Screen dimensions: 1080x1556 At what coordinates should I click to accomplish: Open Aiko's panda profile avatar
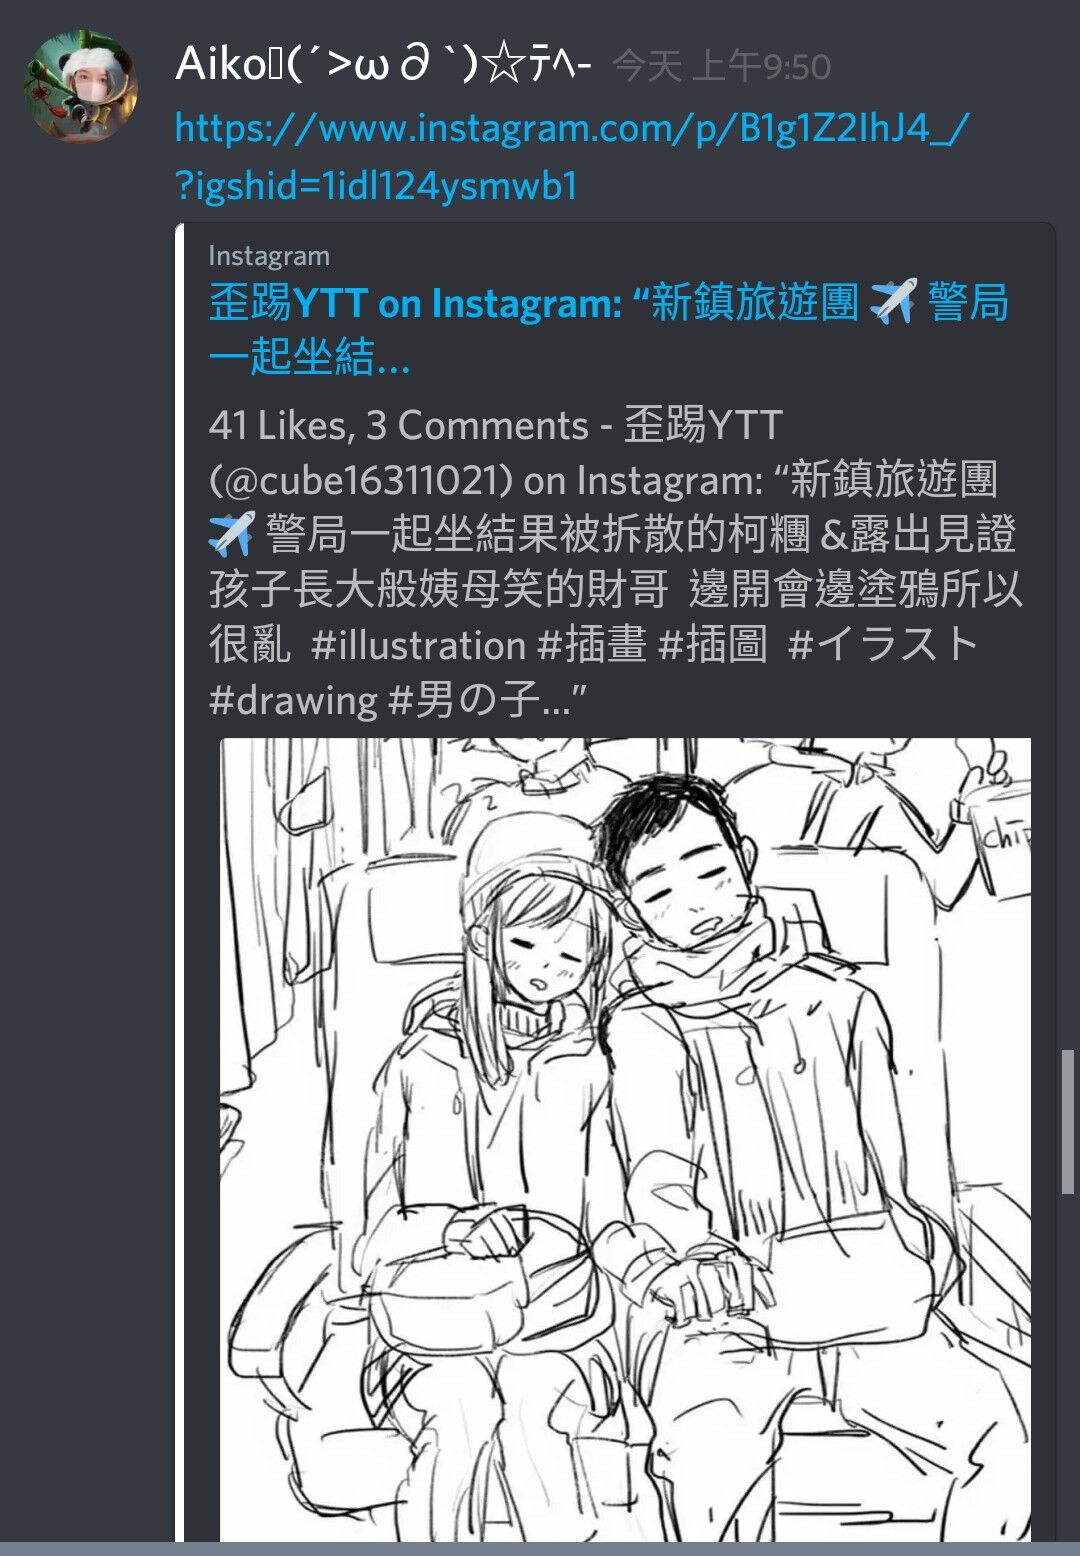coord(80,86)
